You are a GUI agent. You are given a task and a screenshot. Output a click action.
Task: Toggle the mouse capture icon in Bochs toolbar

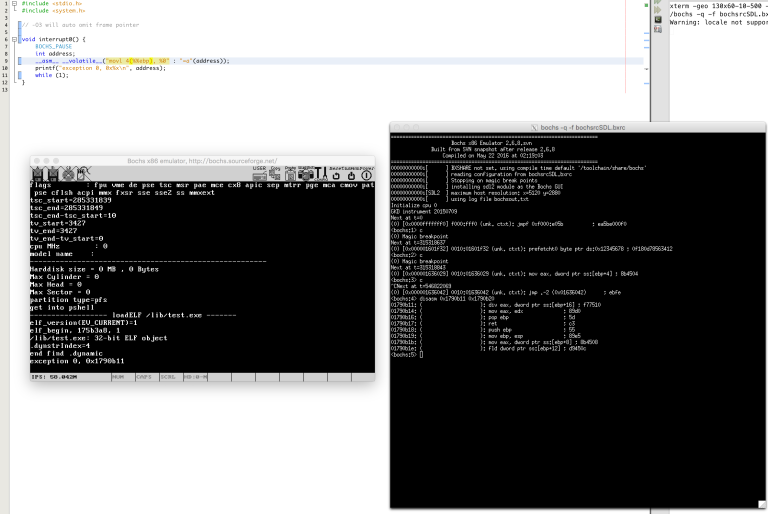83,174
